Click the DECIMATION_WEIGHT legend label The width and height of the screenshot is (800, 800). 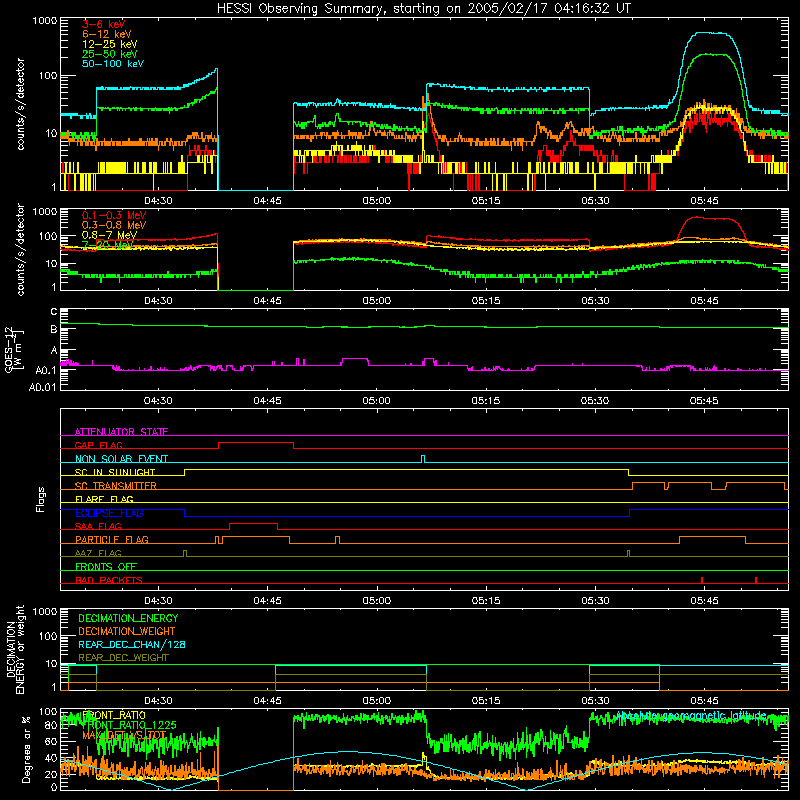click(x=127, y=631)
